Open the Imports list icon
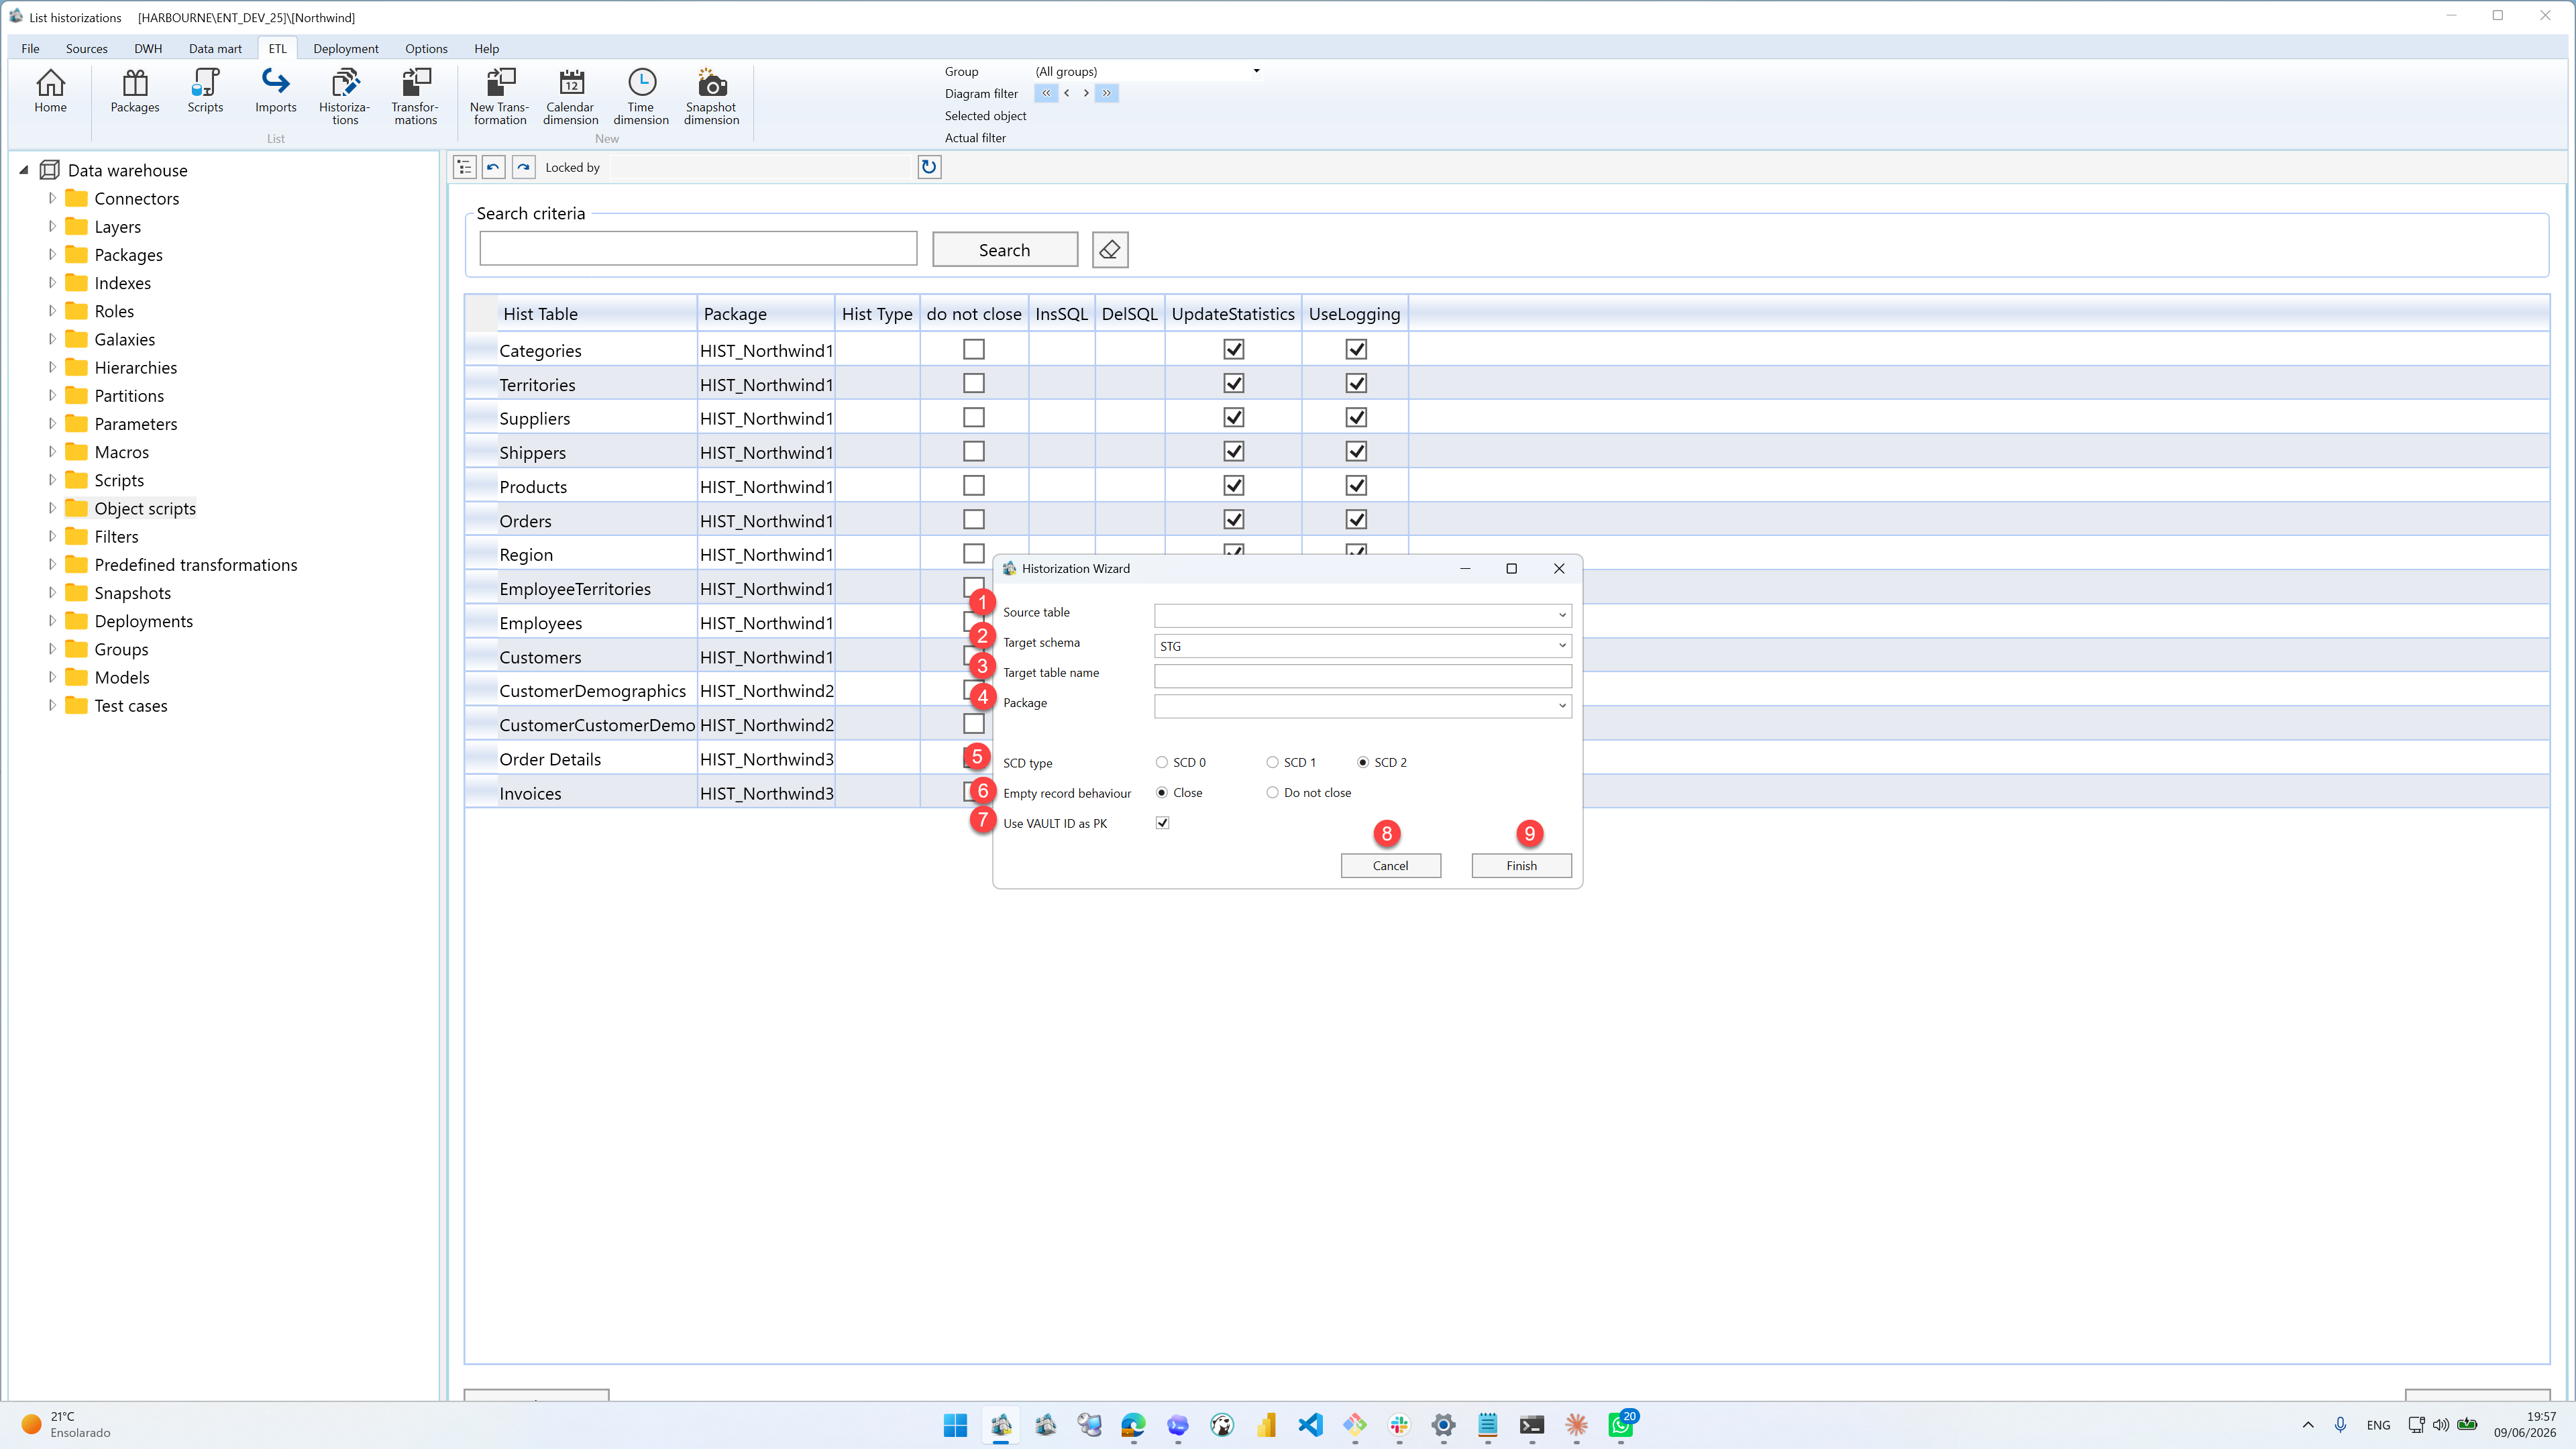 (x=275, y=92)
